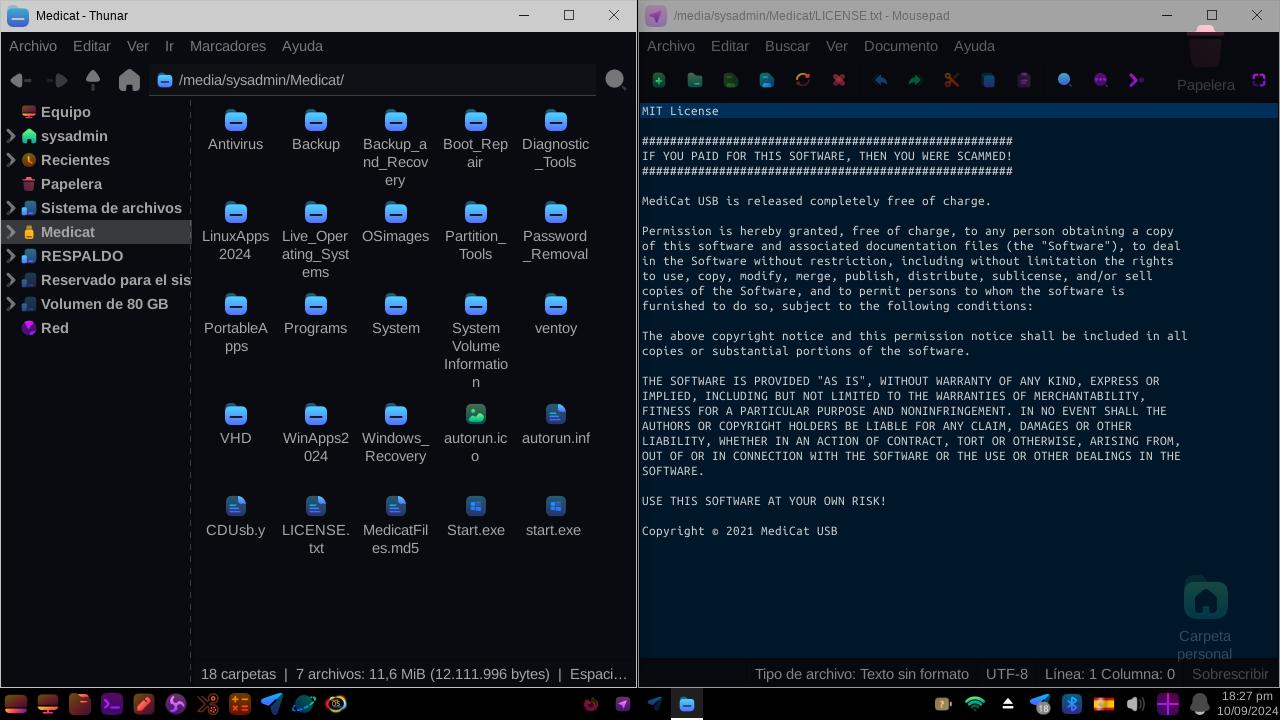Open Marcadores menu in Thunar
The width and height of the screenshot is (1280, 720).
228,46
